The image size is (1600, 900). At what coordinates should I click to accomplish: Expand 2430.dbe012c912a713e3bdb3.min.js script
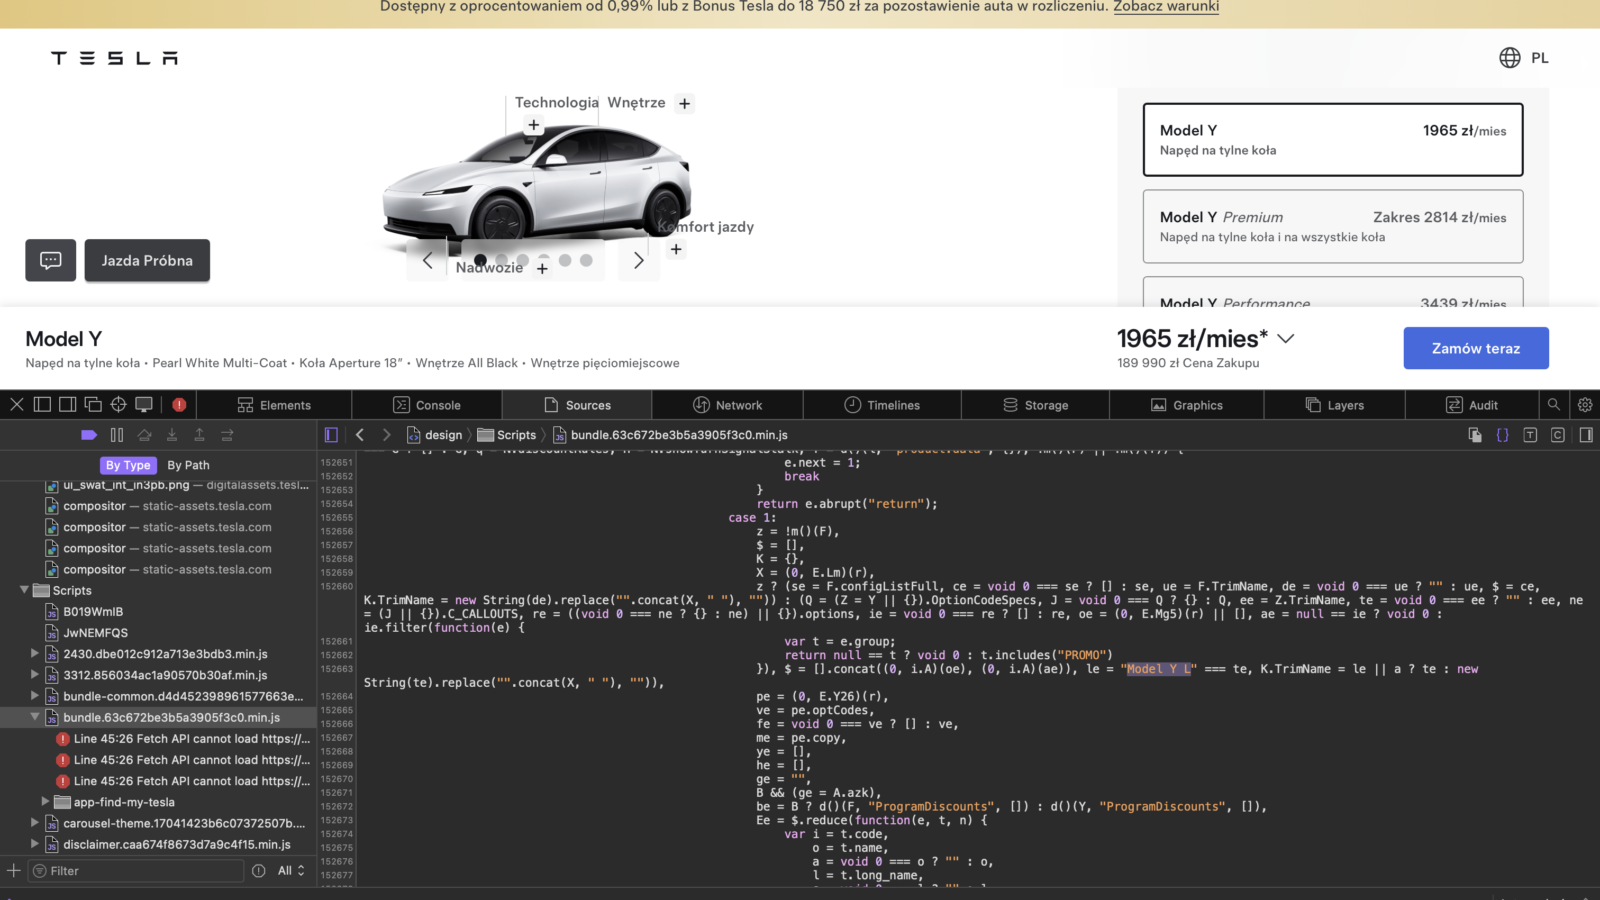coord(34,653)
